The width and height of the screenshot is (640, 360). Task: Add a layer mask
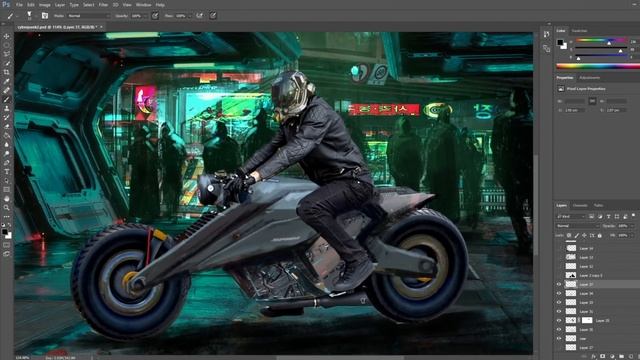tap(603, 356)
